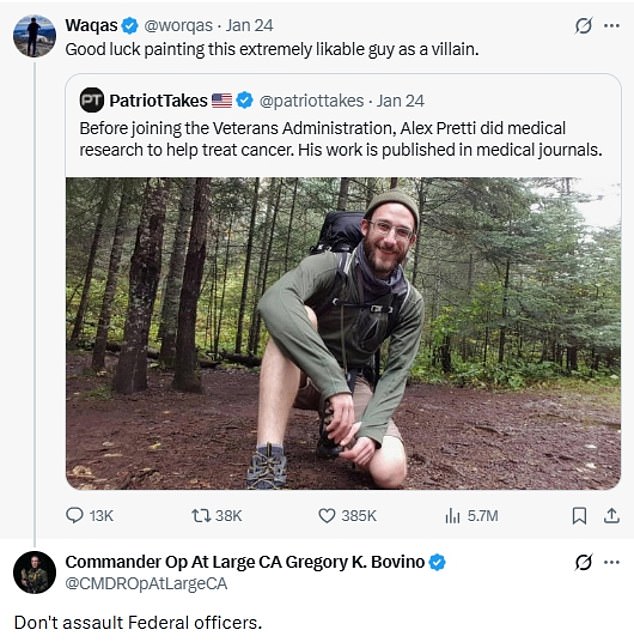This screenshot has width=634, height=642.
Task: Click the PatriotTakes PT logo avatar
Action: pyautogui.click(x=92, y=100)
